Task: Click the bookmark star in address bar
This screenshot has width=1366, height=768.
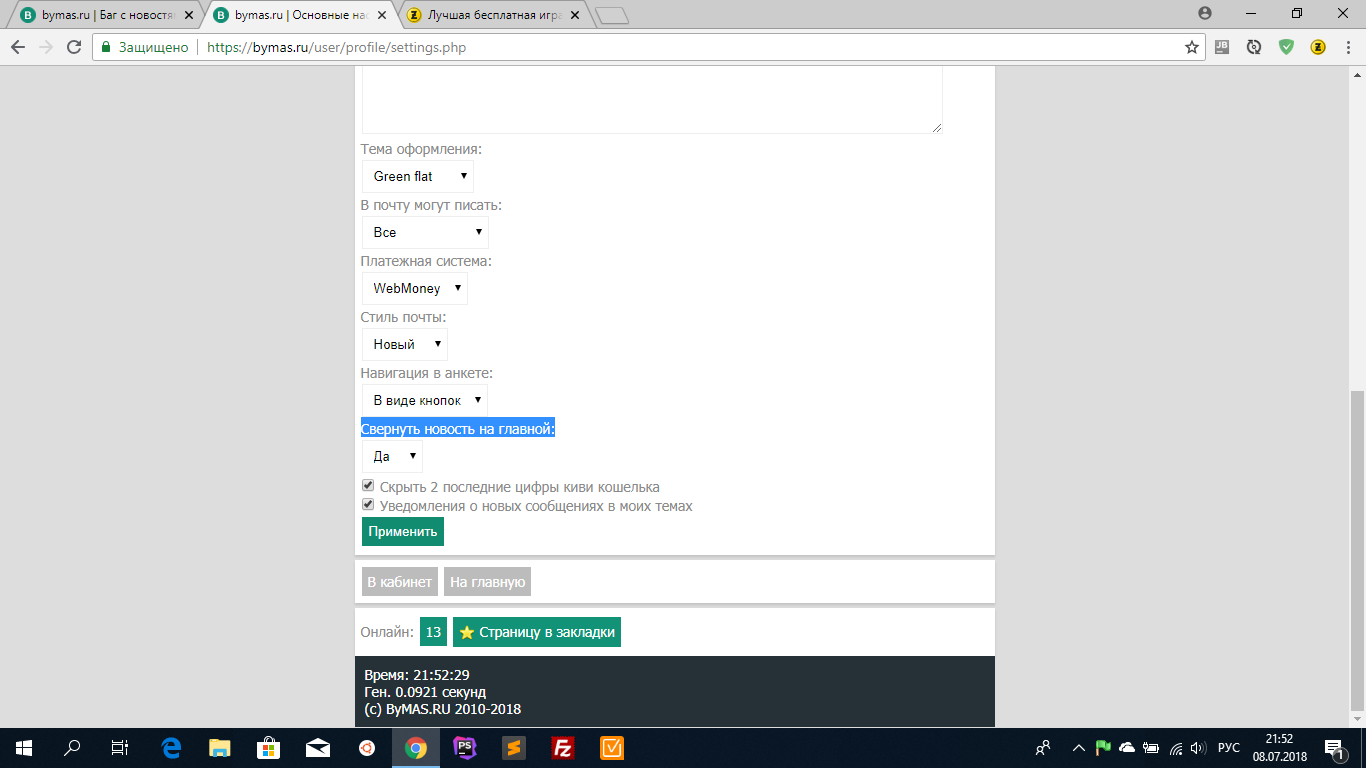Action: (x=1191, y=47)
